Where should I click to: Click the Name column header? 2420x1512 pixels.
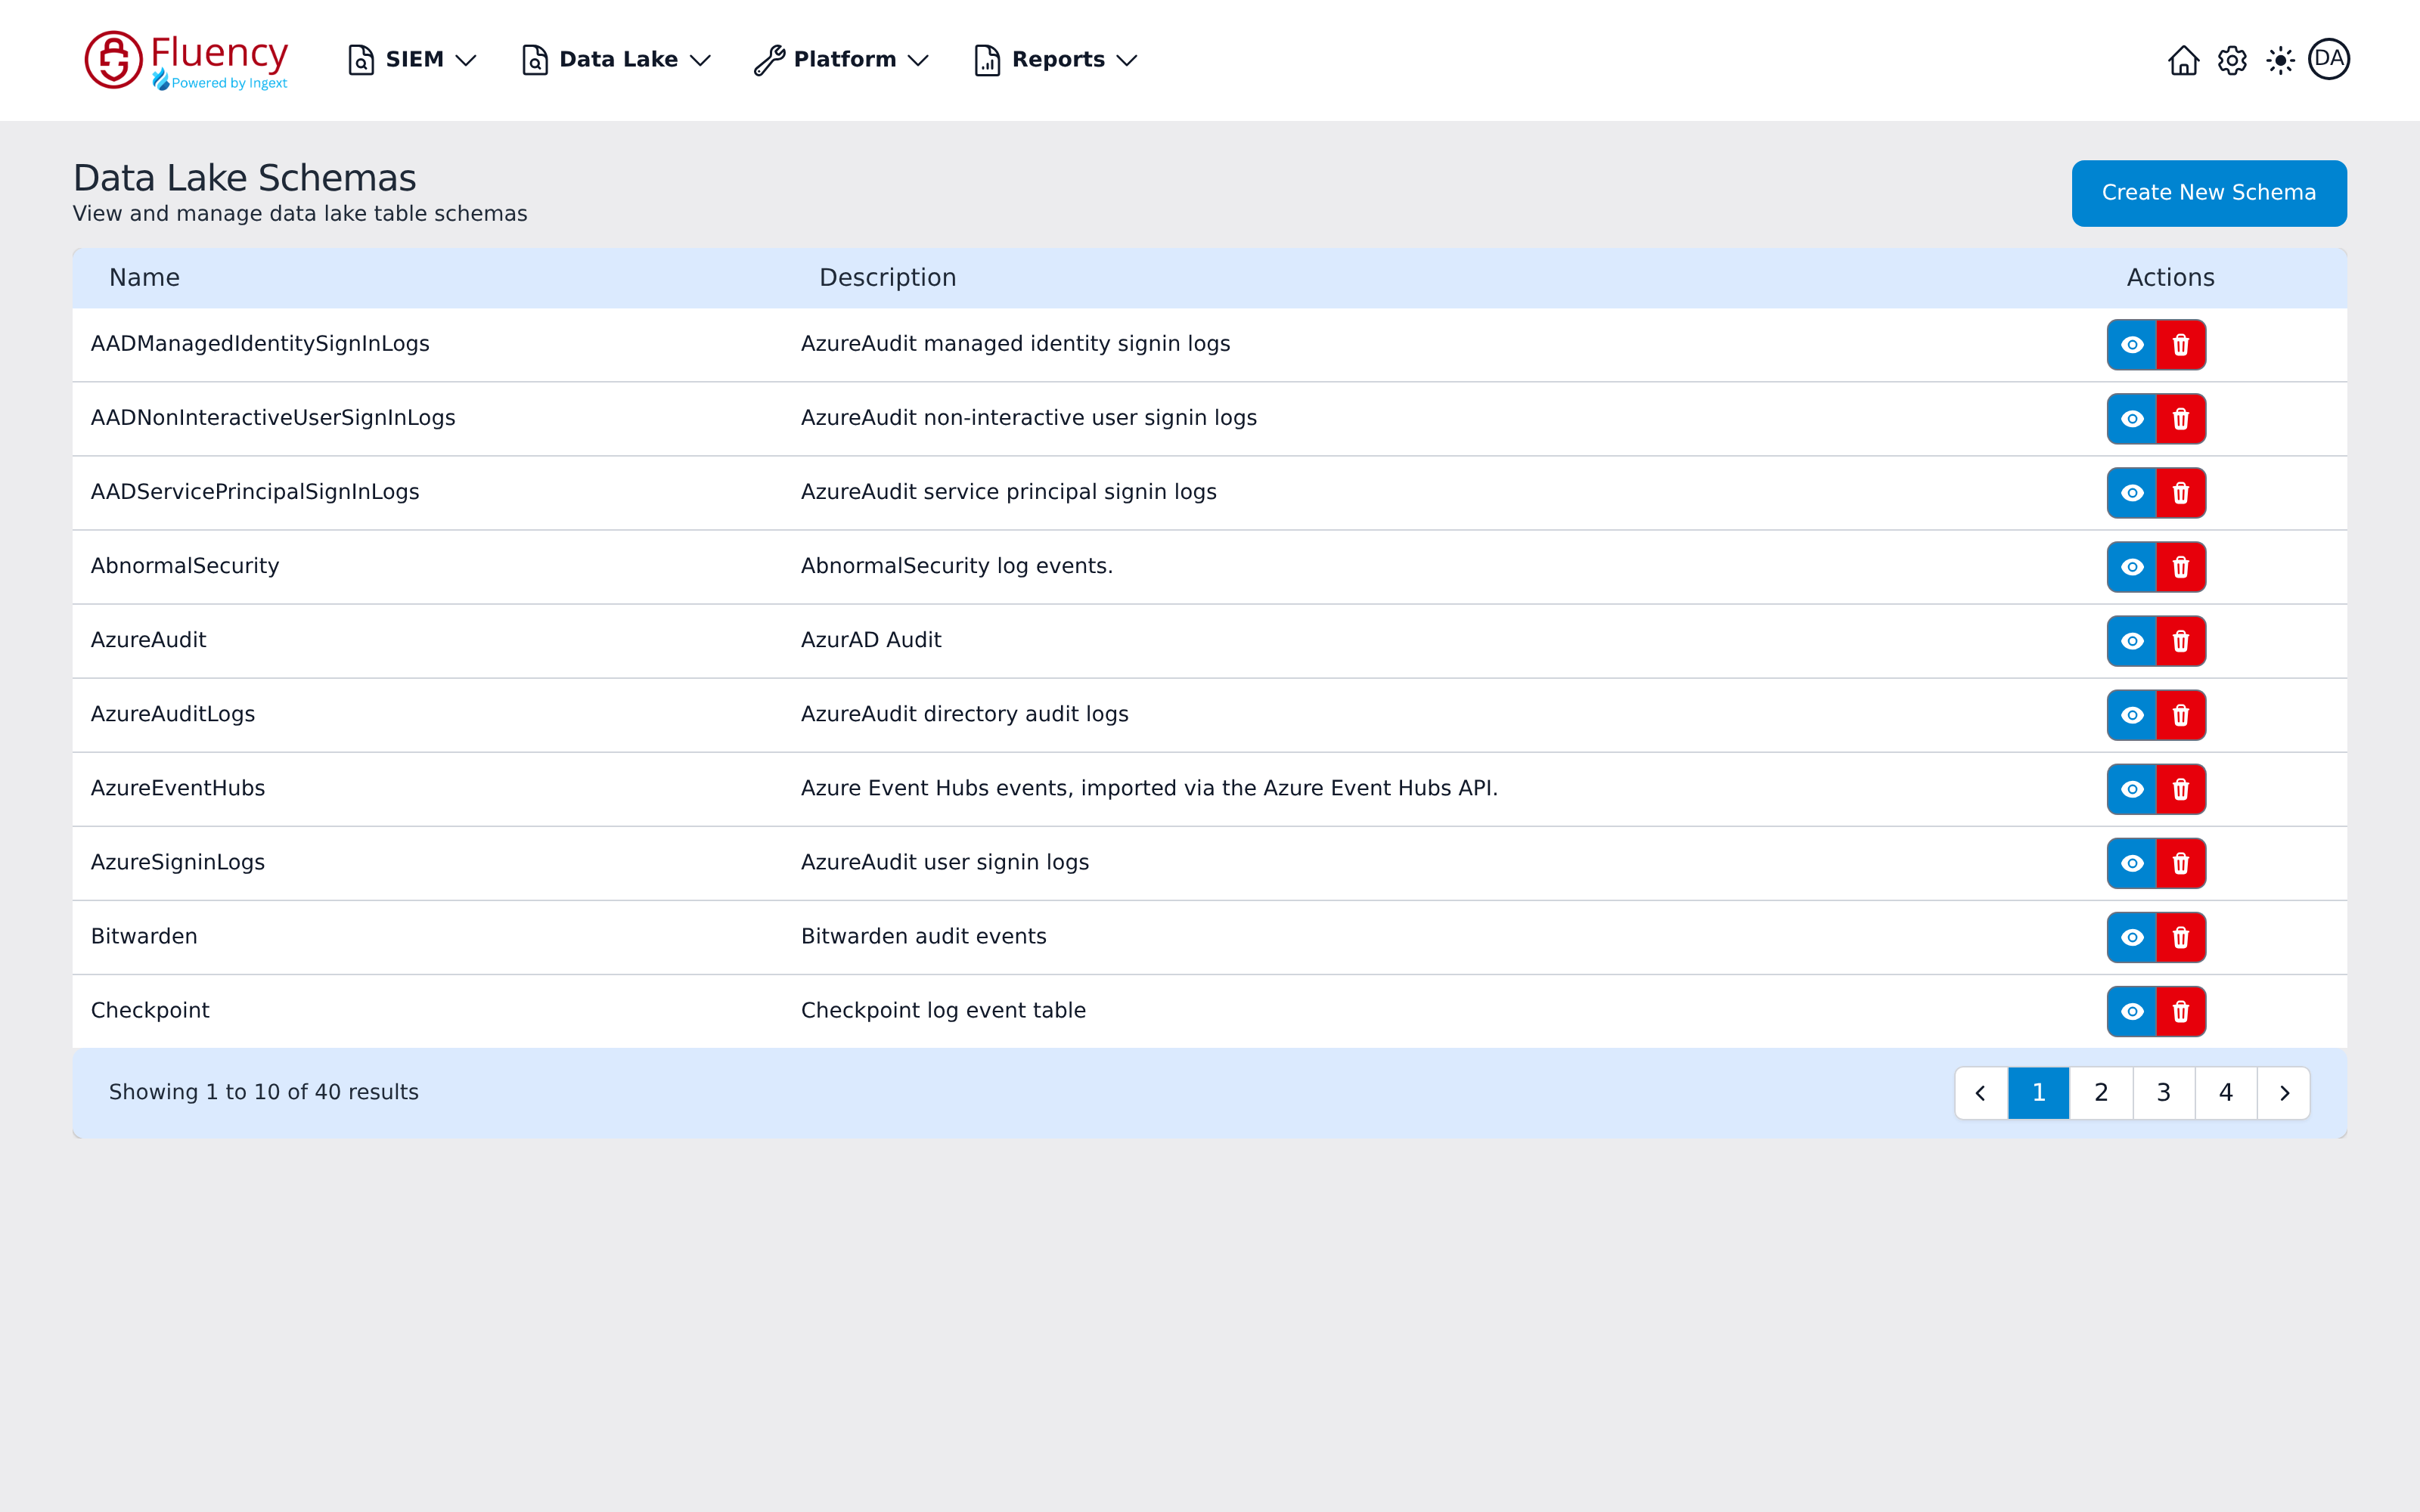click(144, 278)
